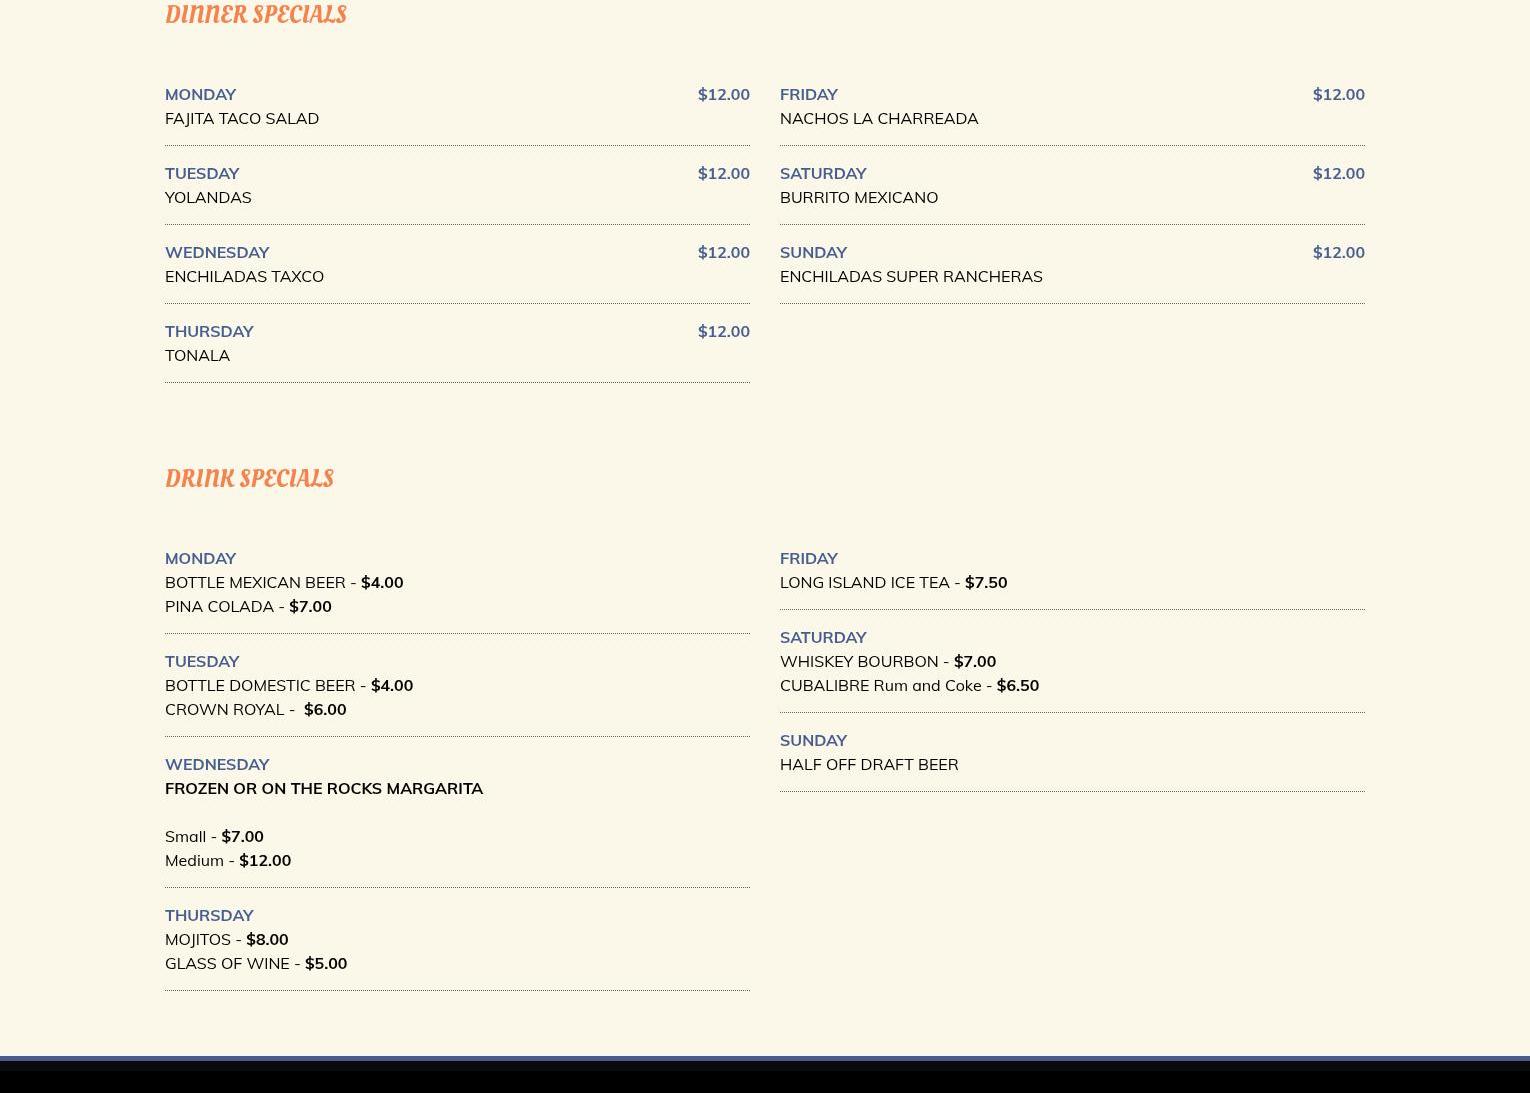This screenshot has width=1530, height=1093.
Task: Click the Dinner Specials heading
Action: pyautogui.click(x=255, y=14)
